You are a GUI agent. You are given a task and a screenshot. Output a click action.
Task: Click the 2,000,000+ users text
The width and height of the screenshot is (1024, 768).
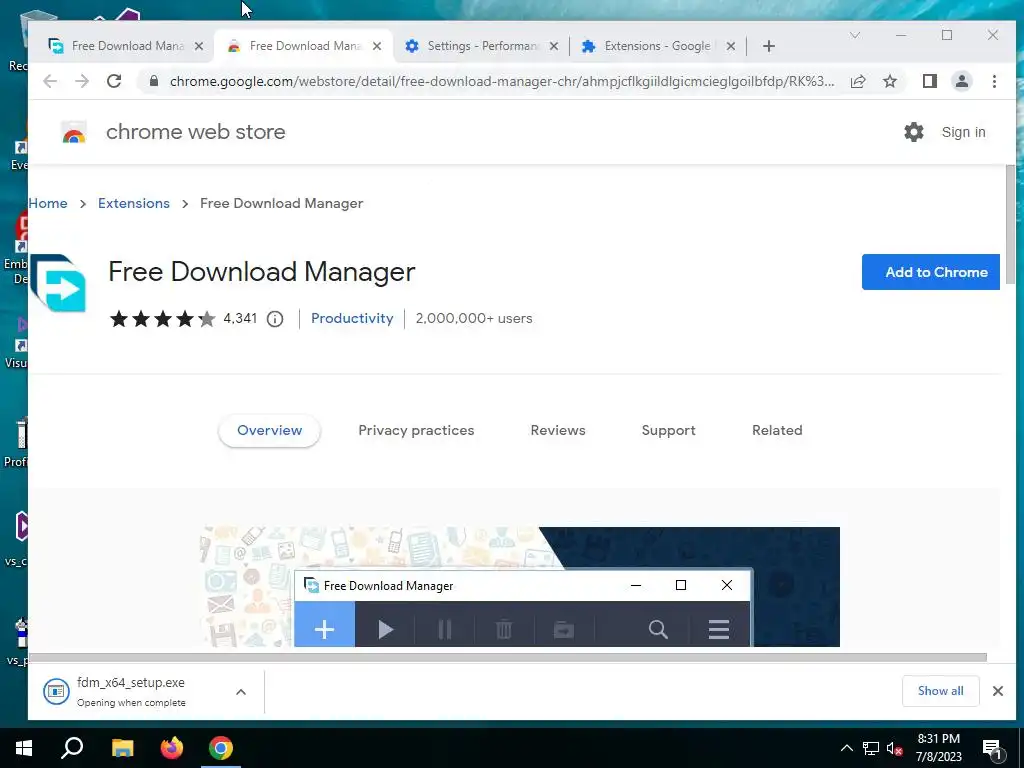tap(474, 319)
